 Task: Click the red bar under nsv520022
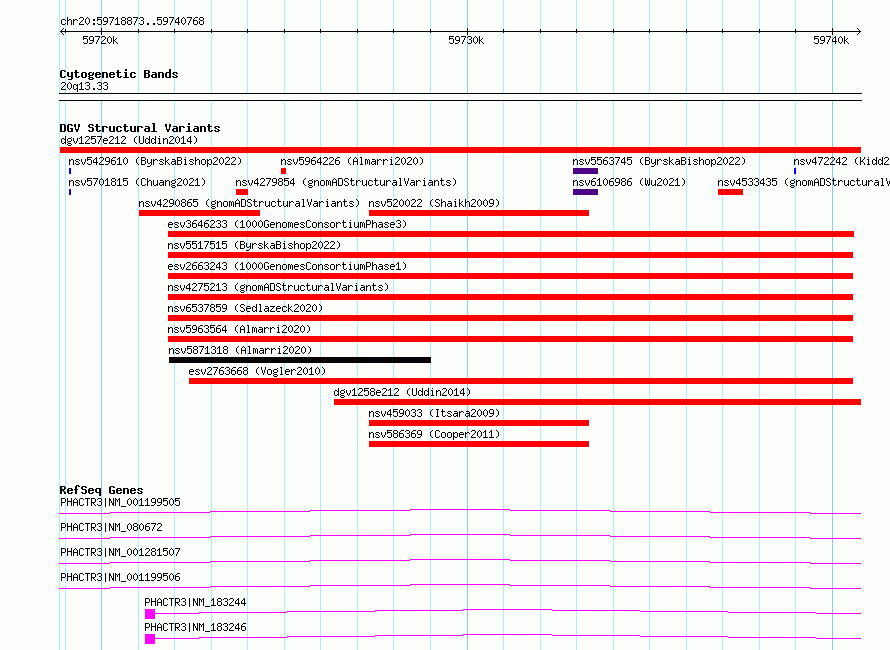click(x=478, y=213)
